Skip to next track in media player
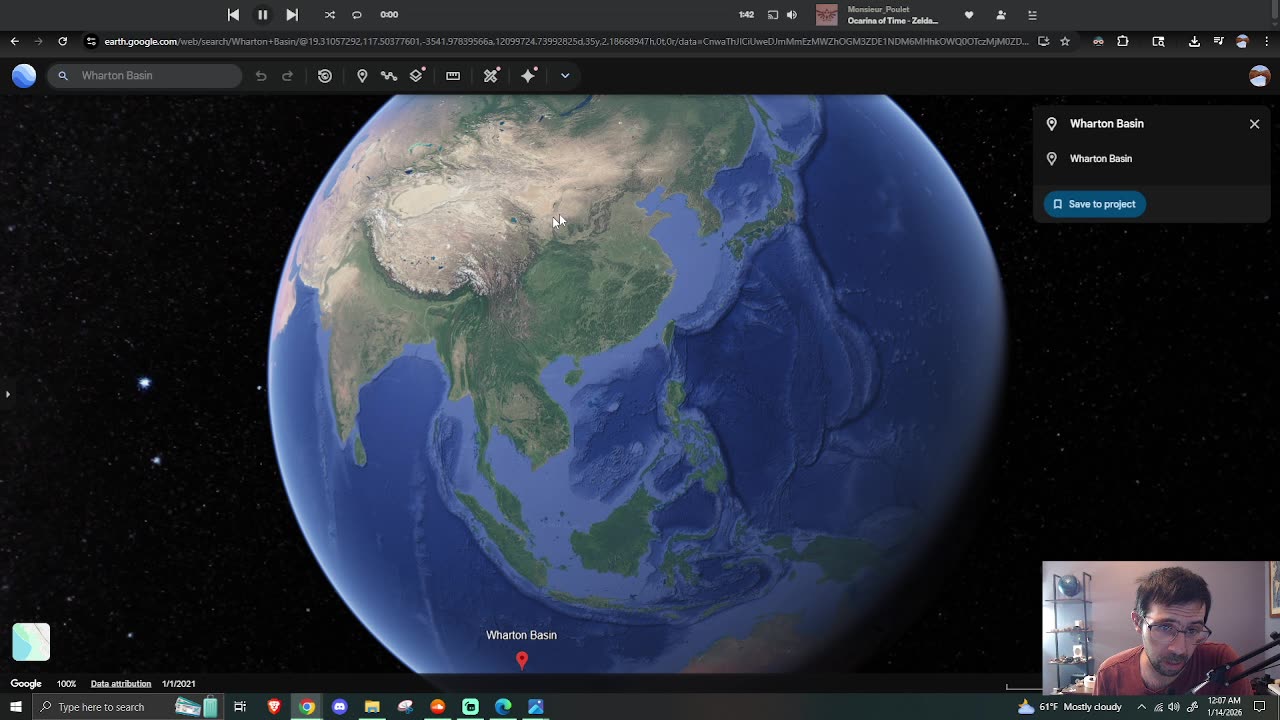1280x720 pixels. click(291, 15)
